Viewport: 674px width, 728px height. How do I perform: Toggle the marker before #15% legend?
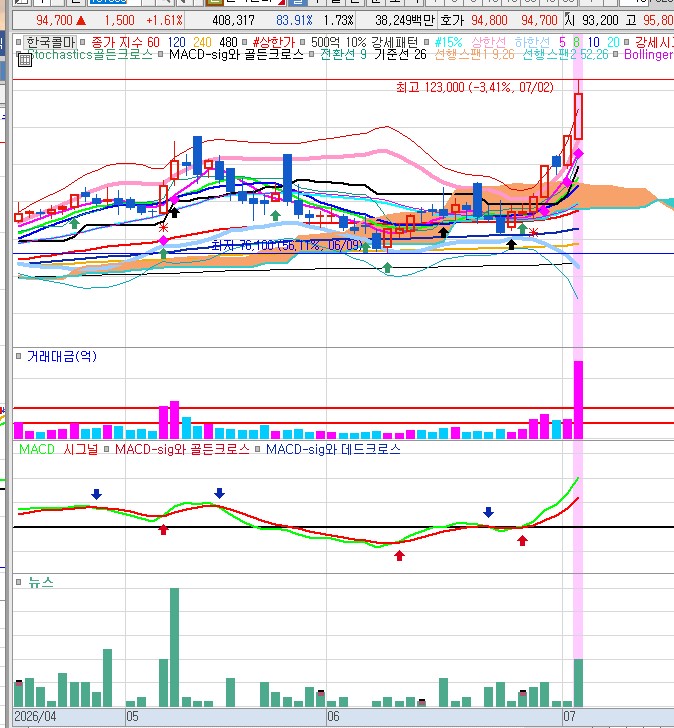[x=426, y=42]
